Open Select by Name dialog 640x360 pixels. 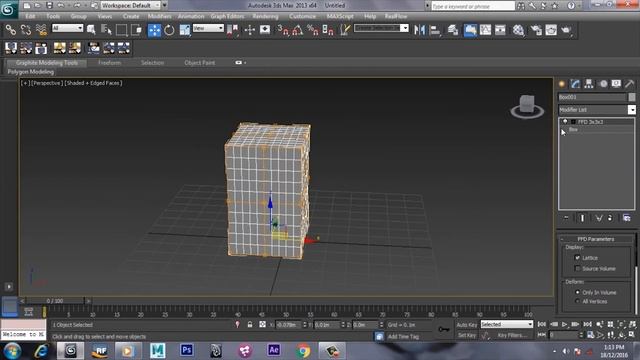(106, 30)
